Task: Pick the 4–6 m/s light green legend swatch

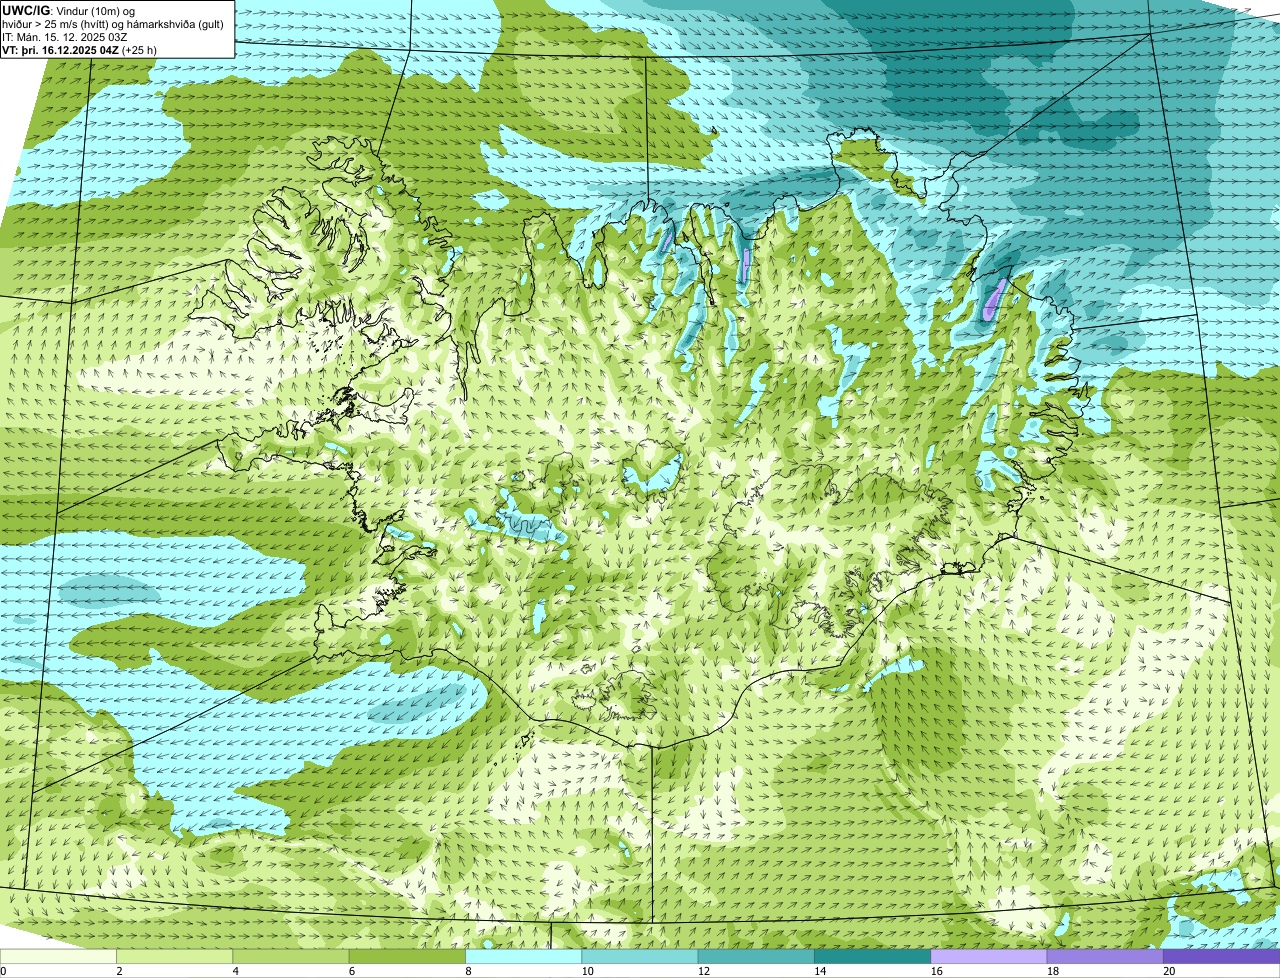Action: tap(291, 957)
